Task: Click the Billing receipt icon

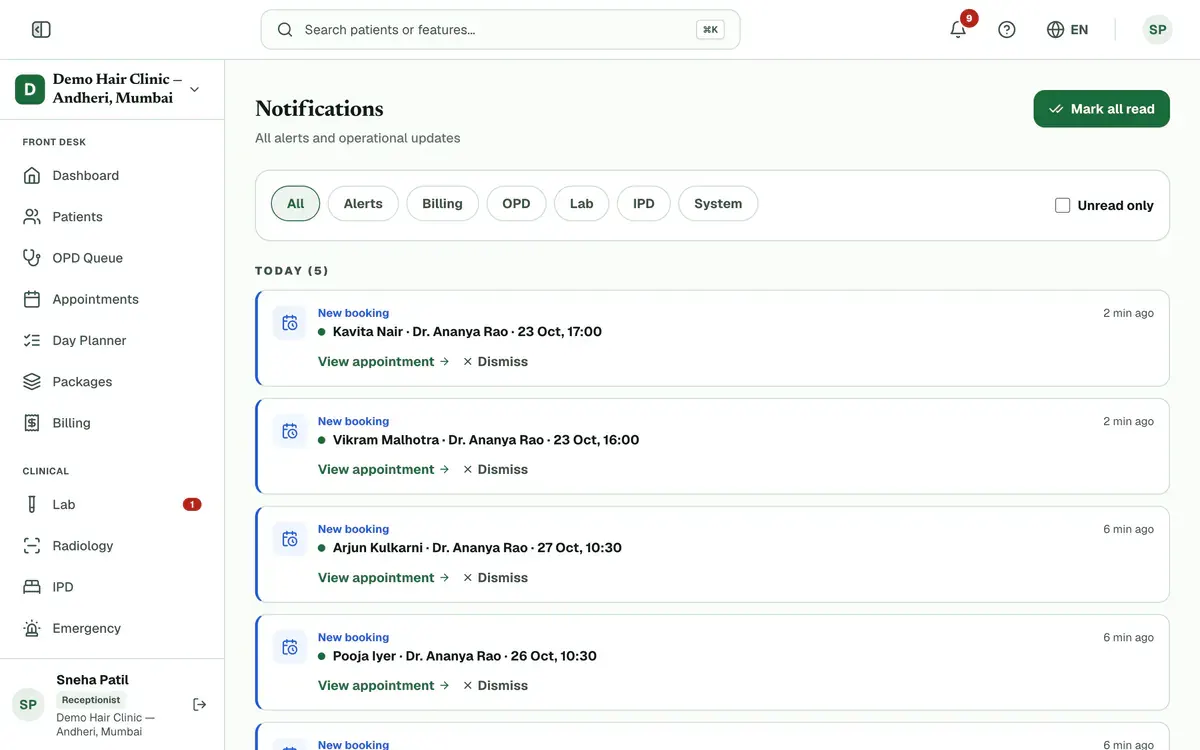Action: click(32, 423)
